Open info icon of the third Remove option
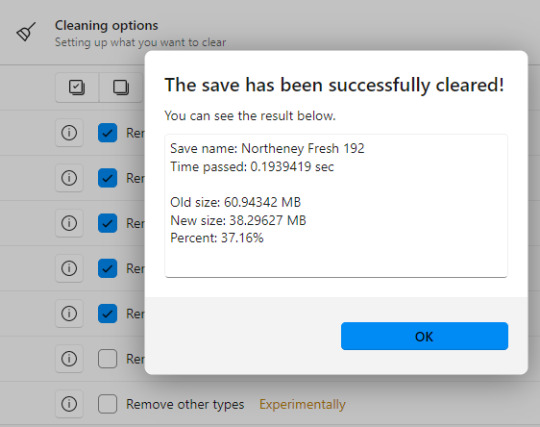This screenshot has height=427, width=540. click(x=69, y=223)
